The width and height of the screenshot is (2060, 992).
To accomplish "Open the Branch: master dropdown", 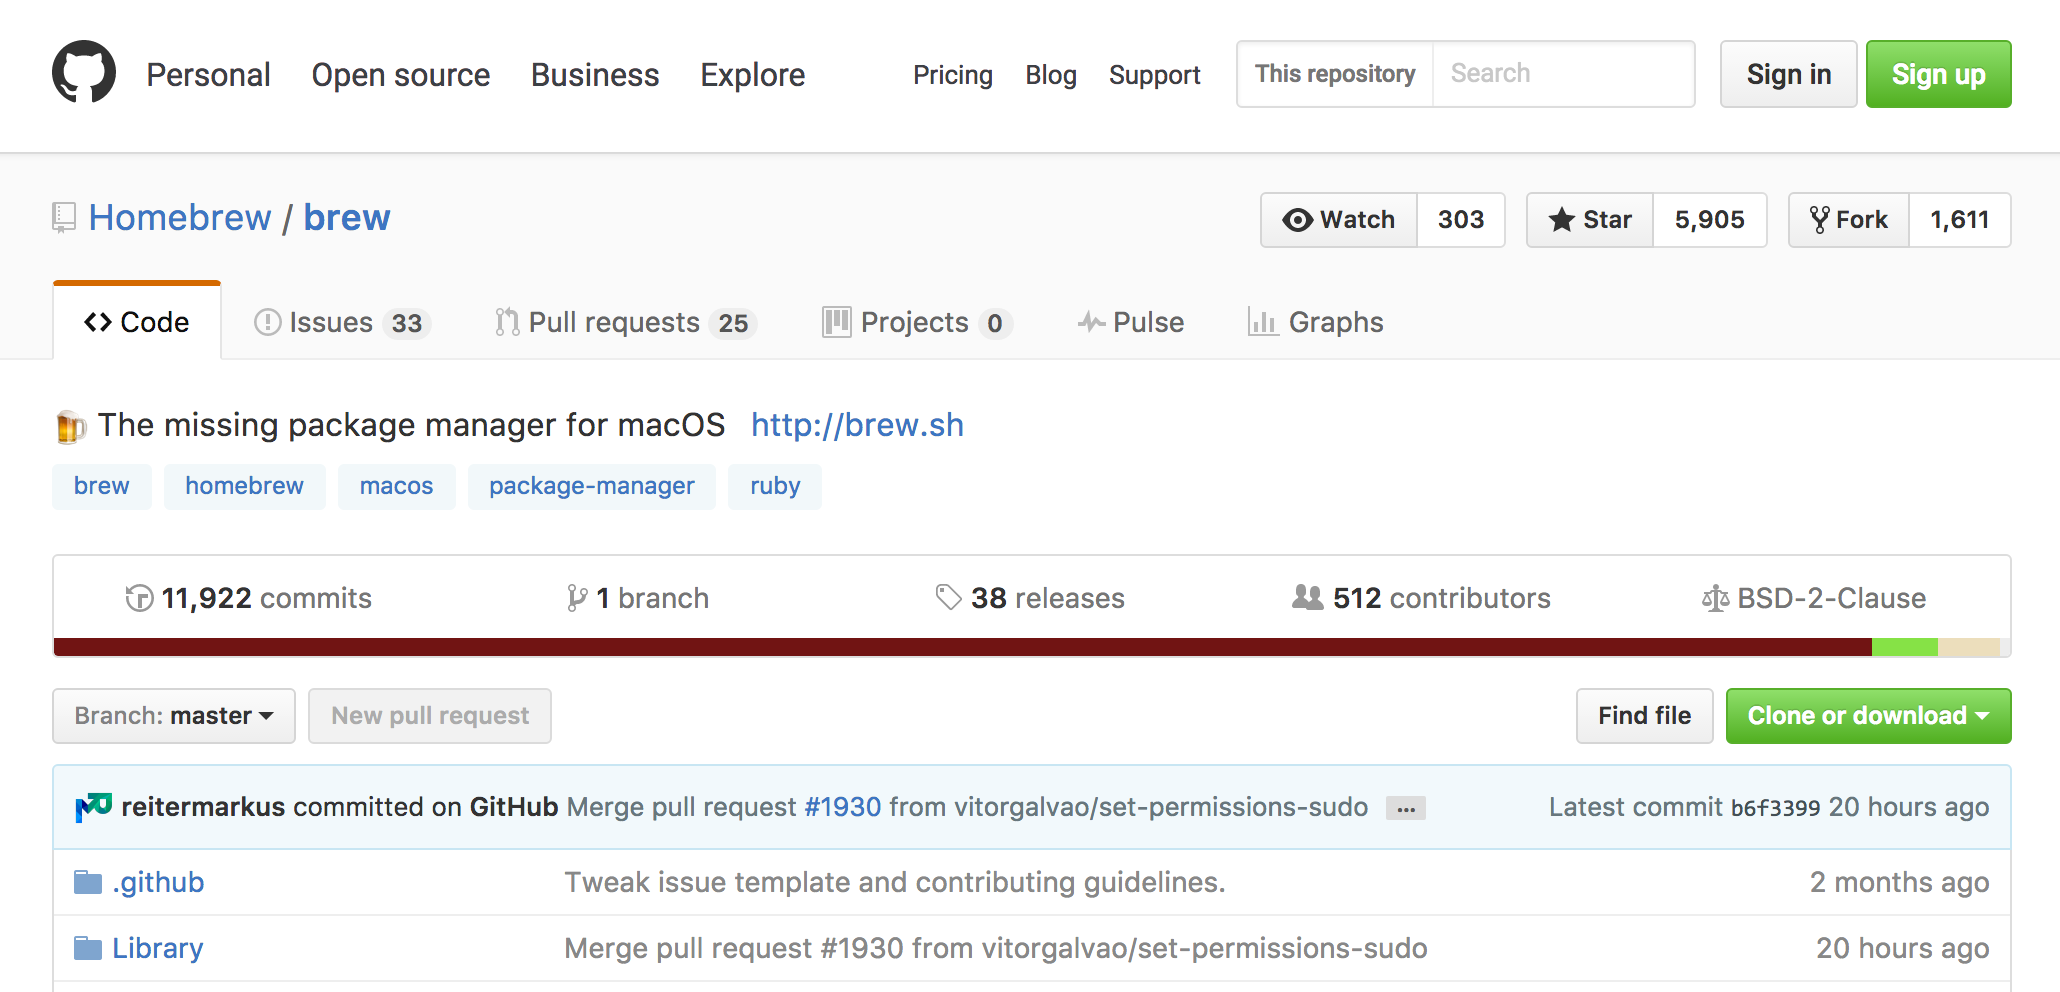I will point(174,716).
